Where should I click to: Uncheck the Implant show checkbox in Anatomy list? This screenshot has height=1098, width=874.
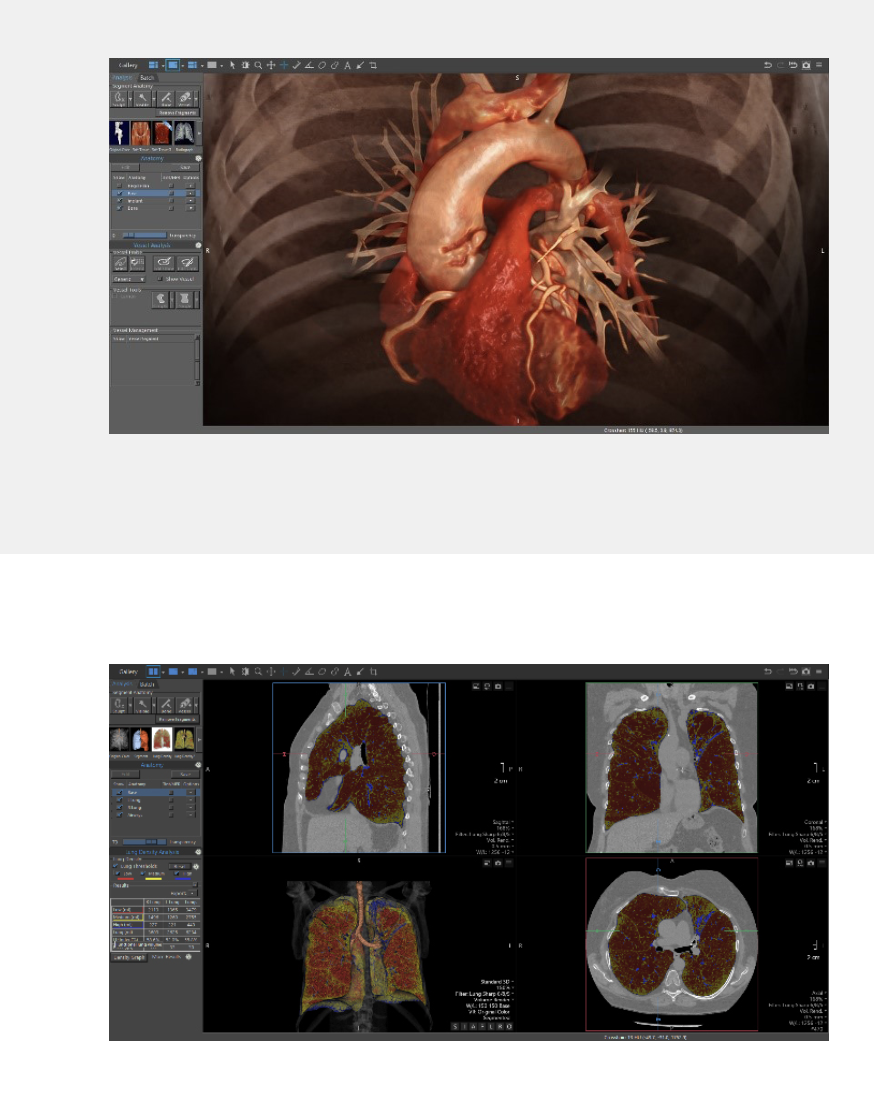[119, 200]
